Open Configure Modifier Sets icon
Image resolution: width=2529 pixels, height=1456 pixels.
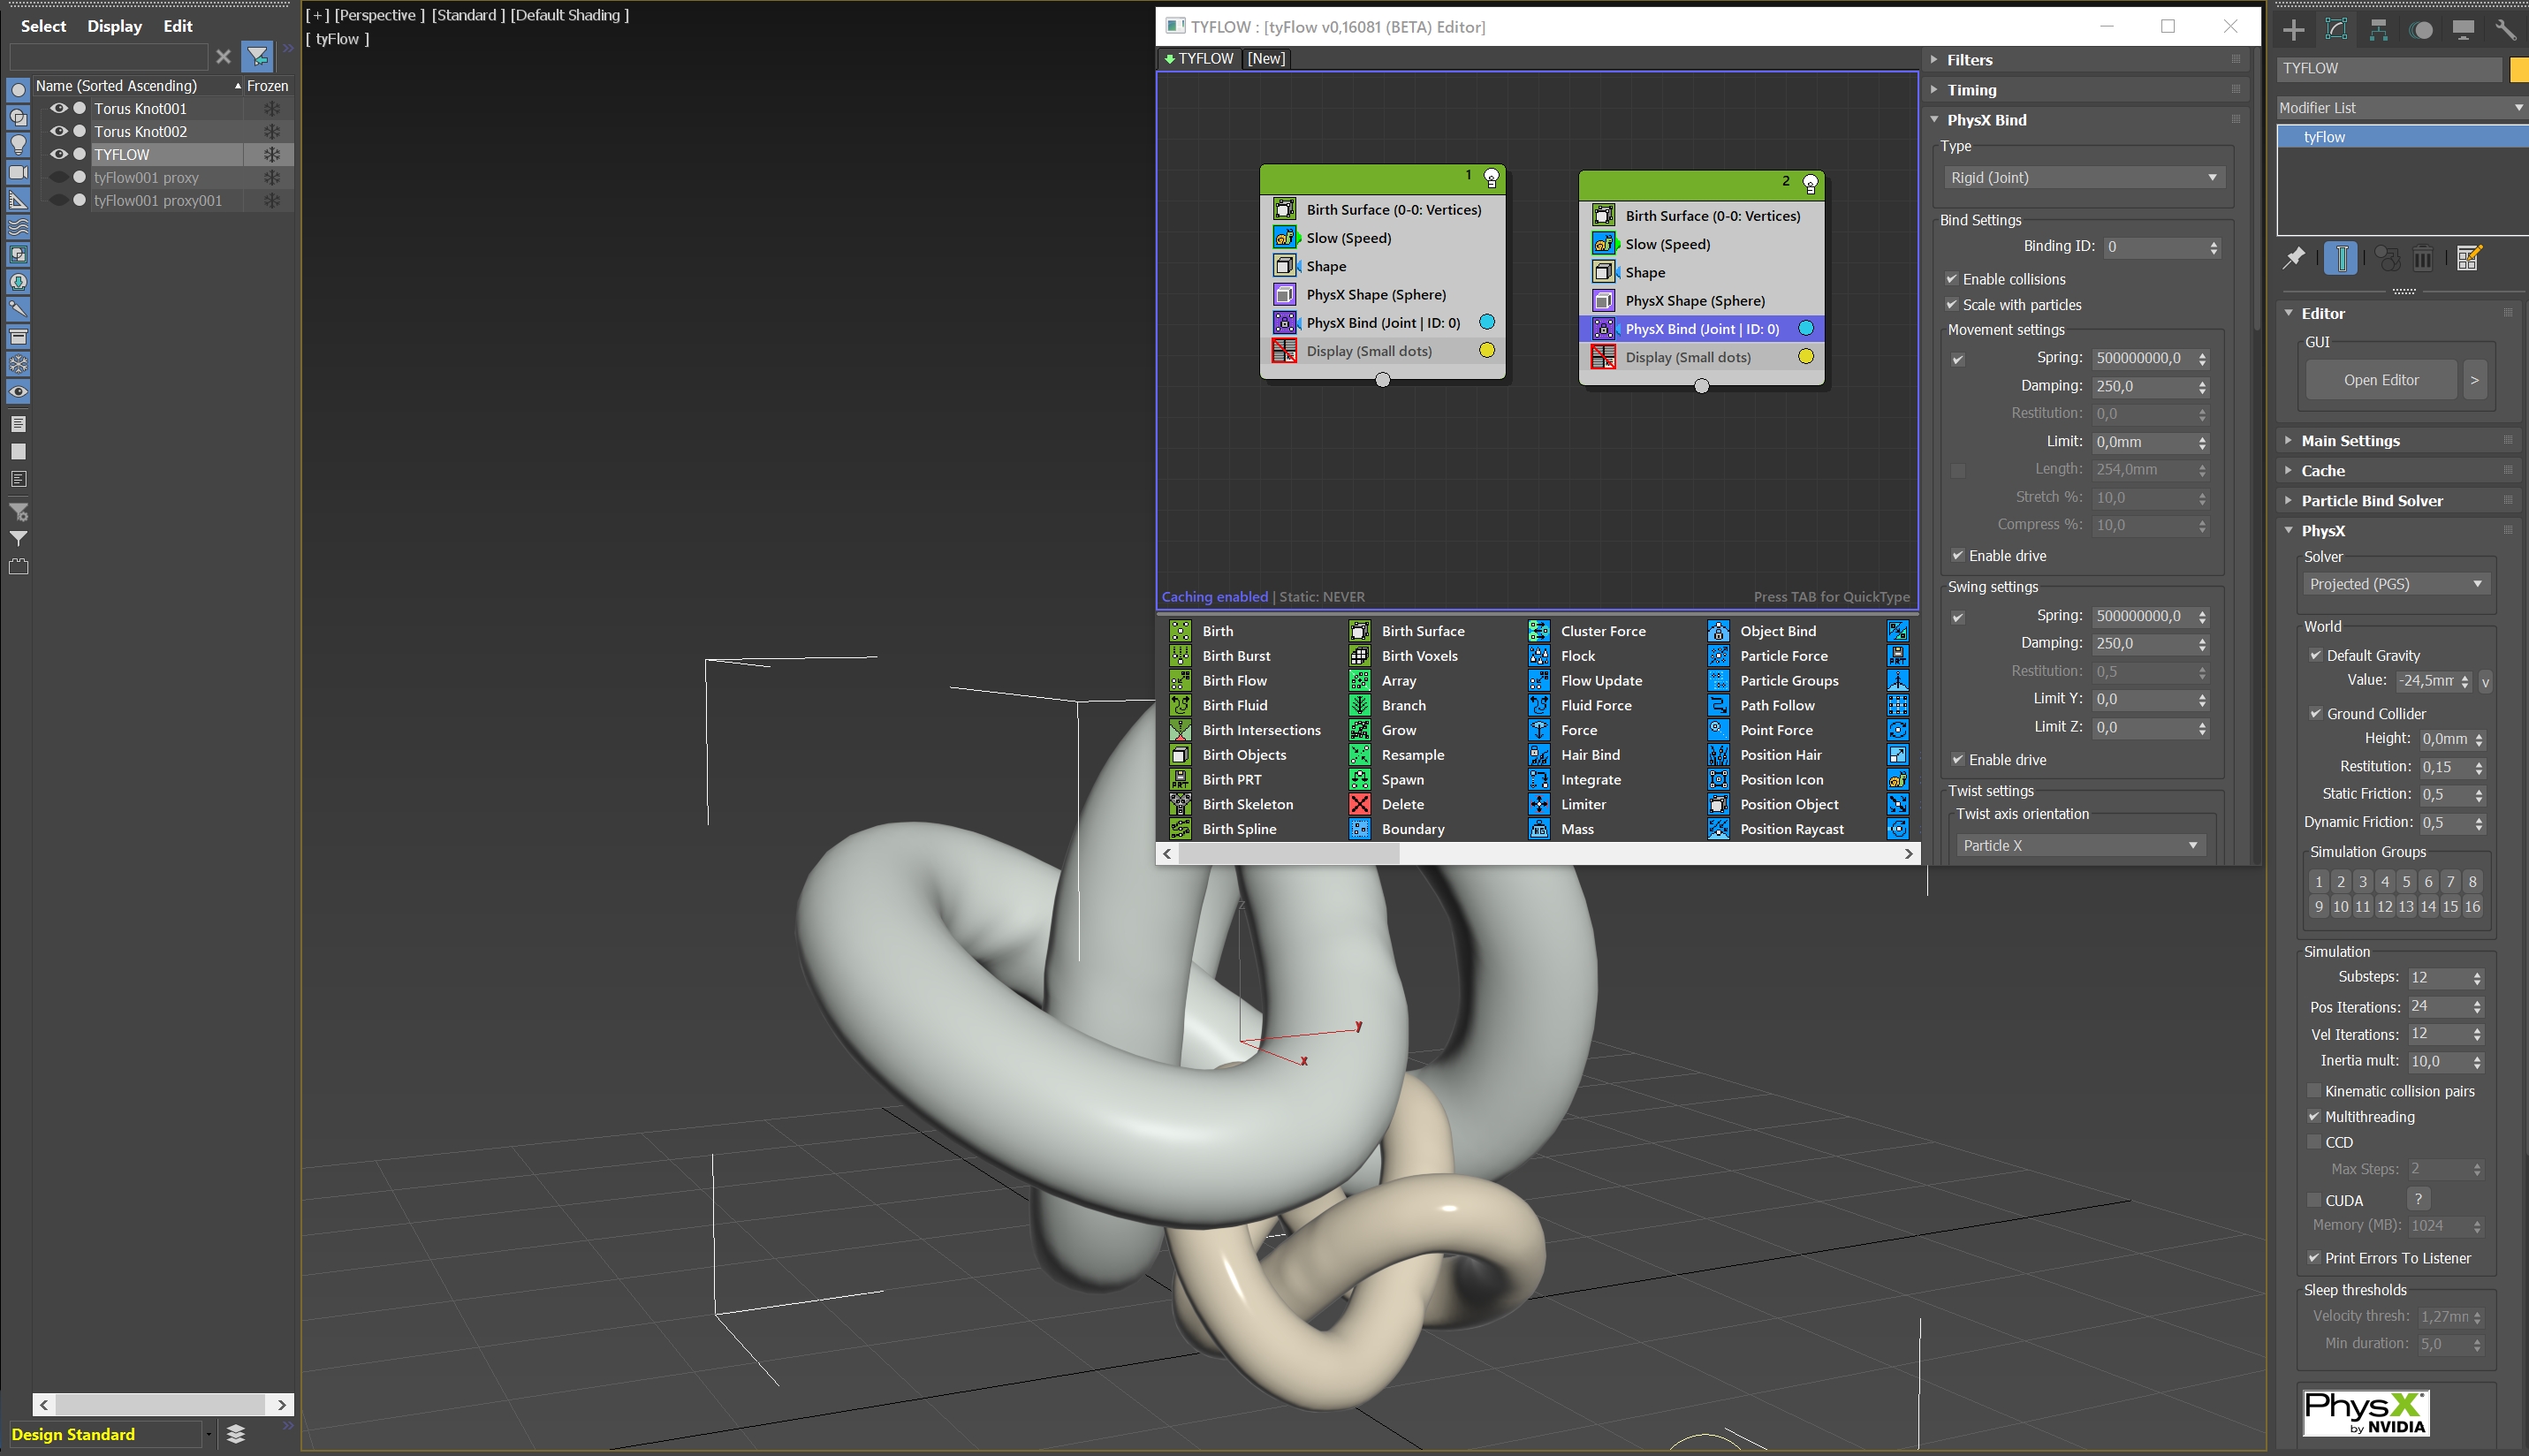tap(2468, 258)
